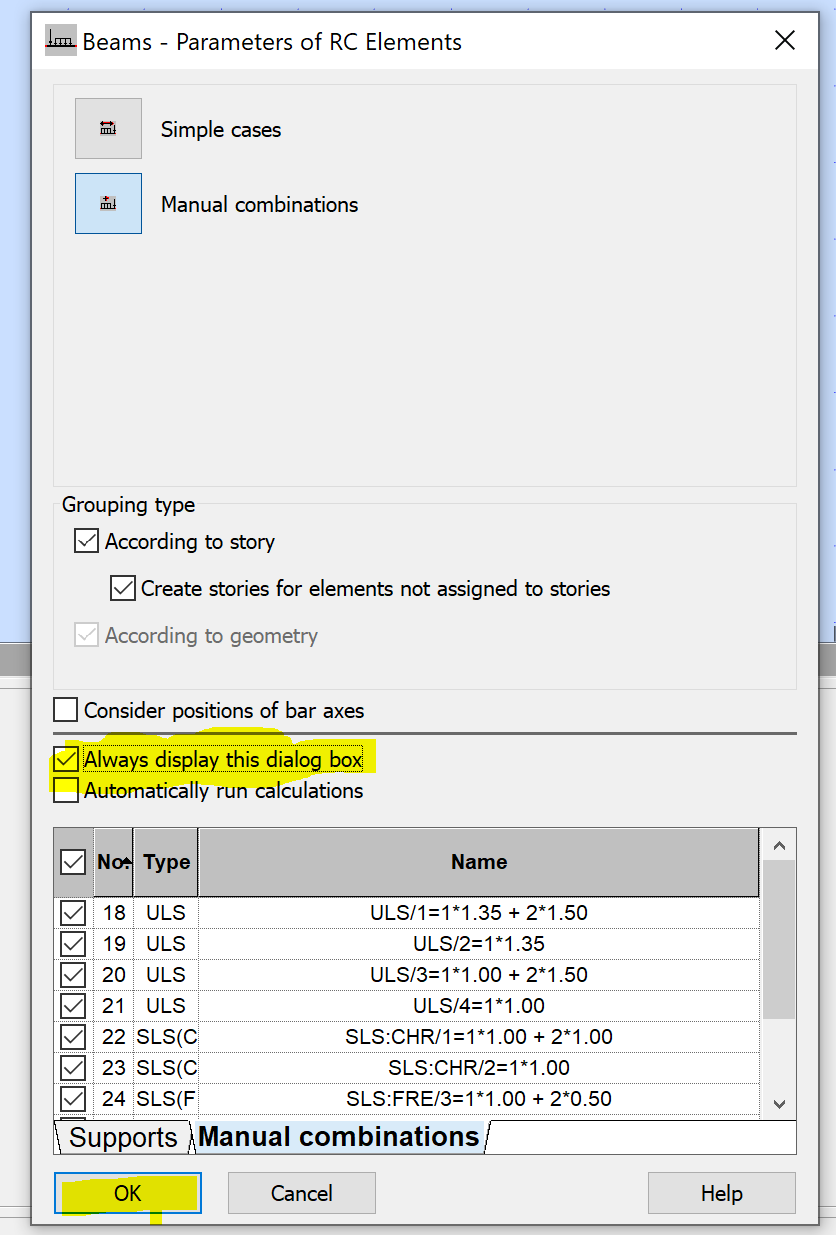Confirm settings with the OK button
Image resolution: width=836 pixels, height=1235 pixels.
127,1192
